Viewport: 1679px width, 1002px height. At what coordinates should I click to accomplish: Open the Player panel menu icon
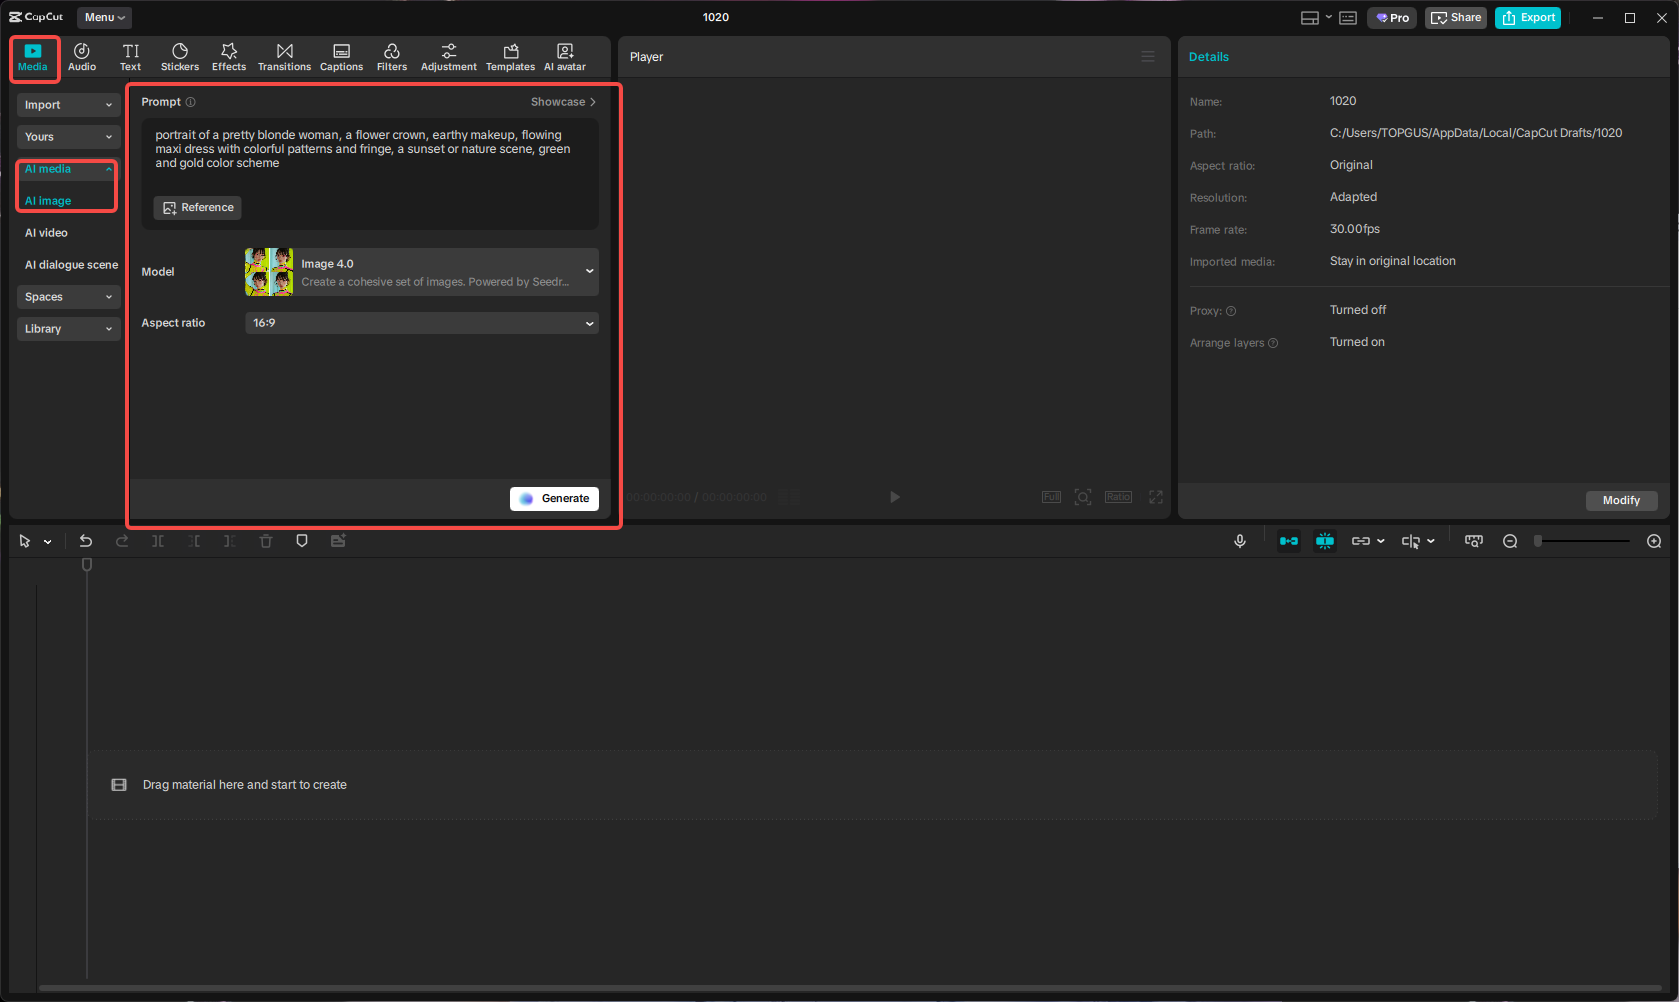[x=1148, y=57]
